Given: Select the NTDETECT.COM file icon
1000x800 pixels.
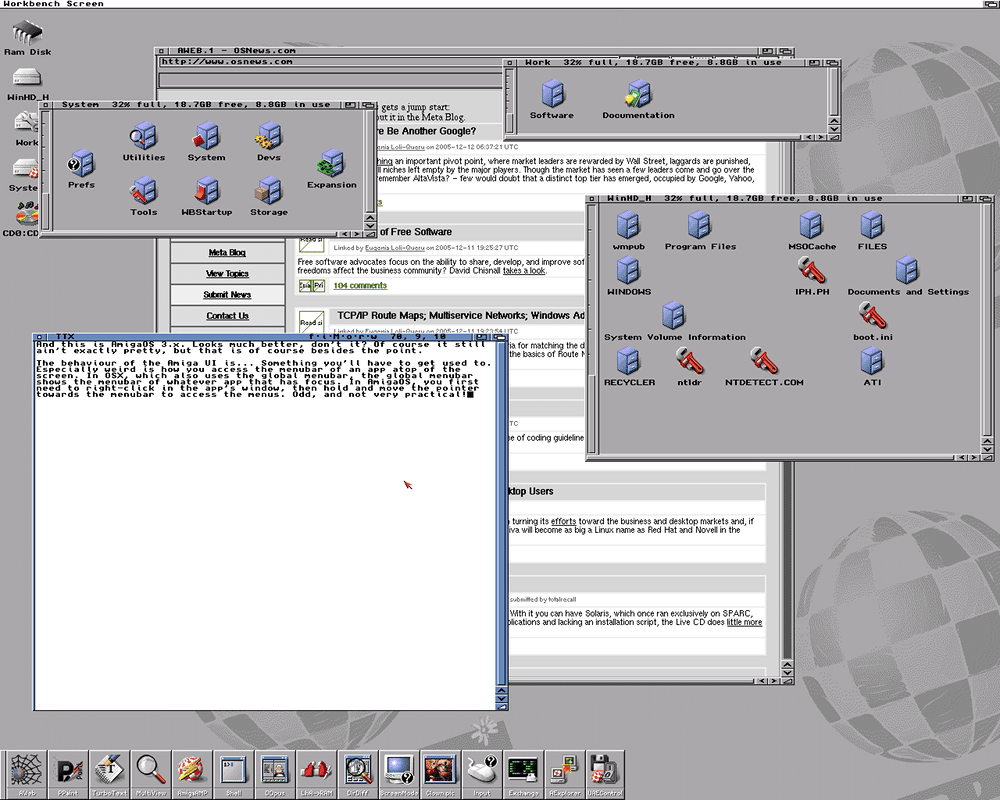Looking at the screenshot, I should [x=763, y=367].
